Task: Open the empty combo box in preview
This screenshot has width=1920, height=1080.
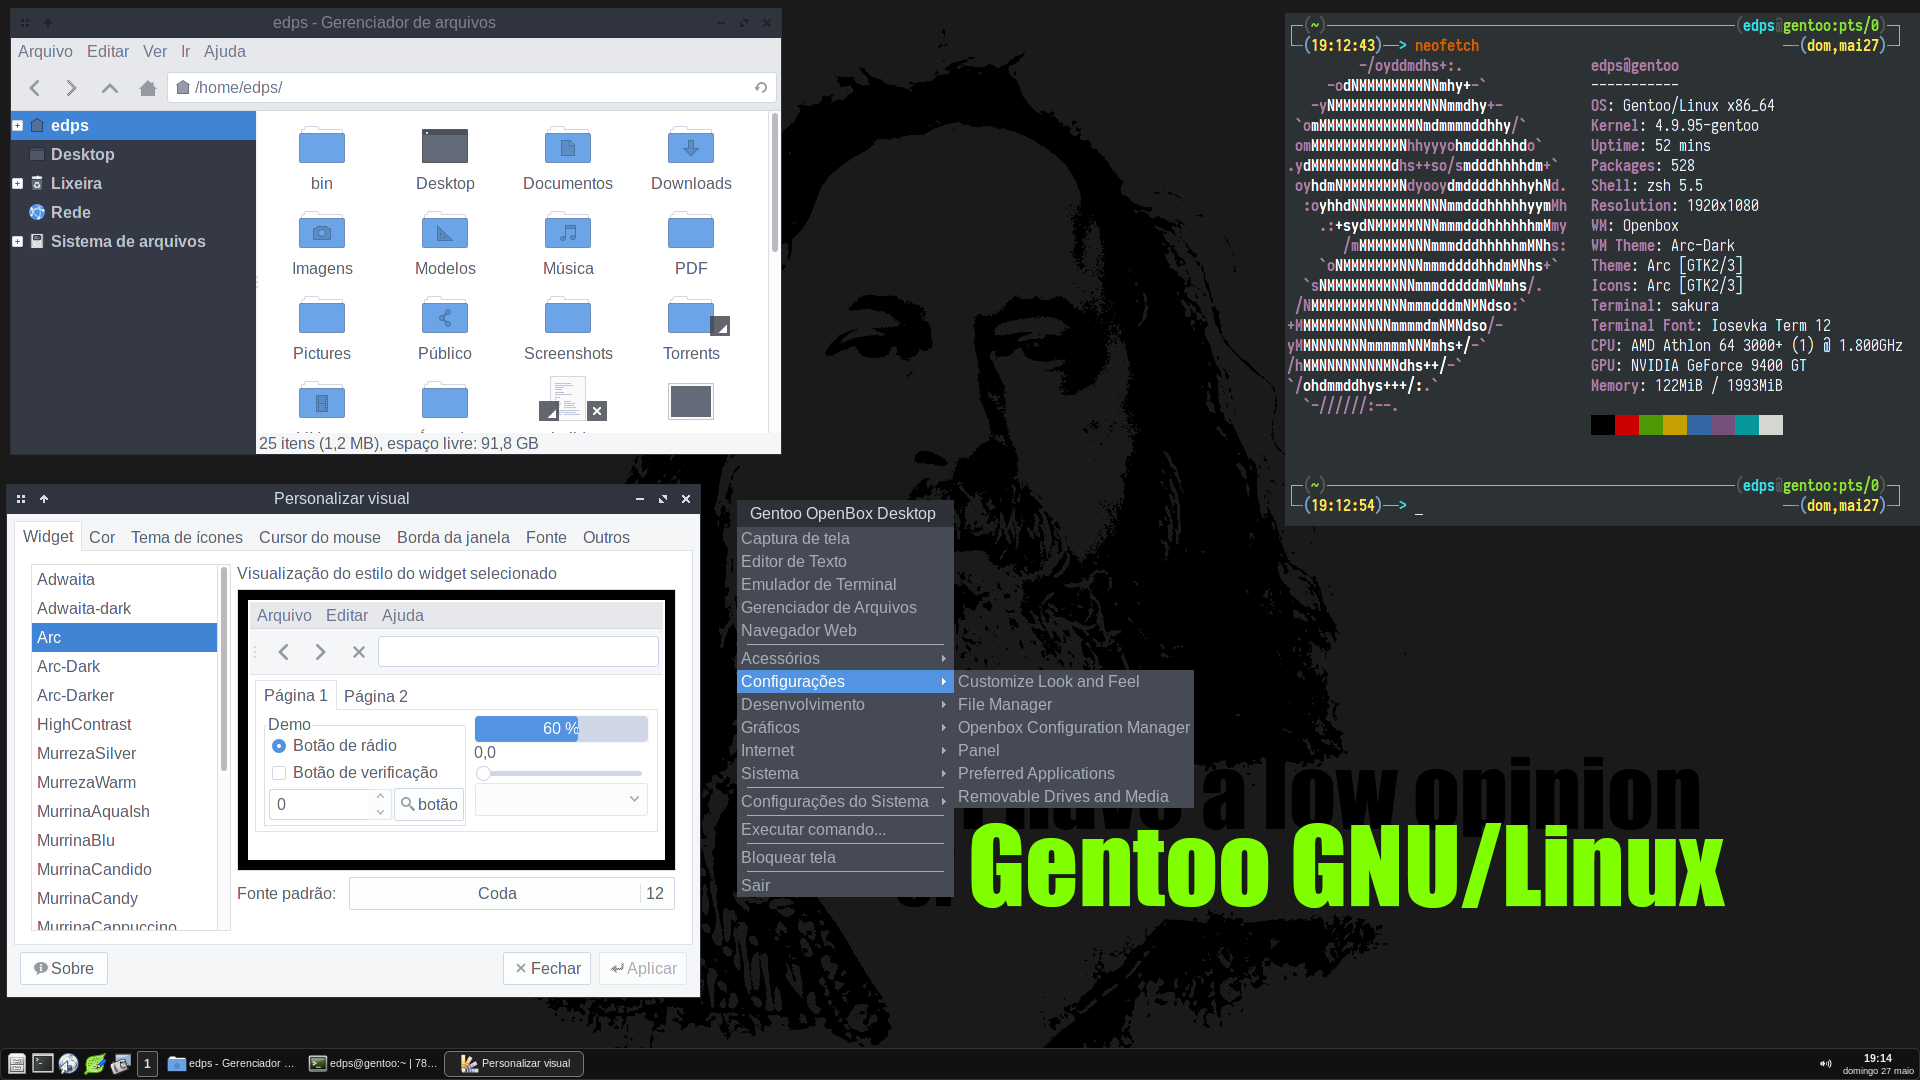Action: coord(561,800)
